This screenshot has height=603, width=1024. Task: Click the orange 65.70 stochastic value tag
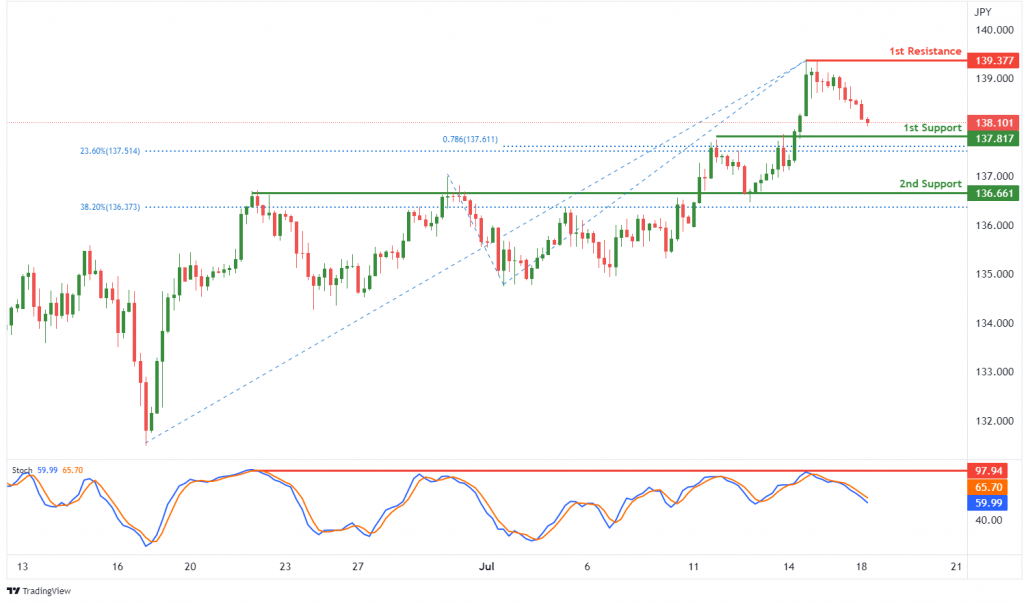[x=988, y=487]
